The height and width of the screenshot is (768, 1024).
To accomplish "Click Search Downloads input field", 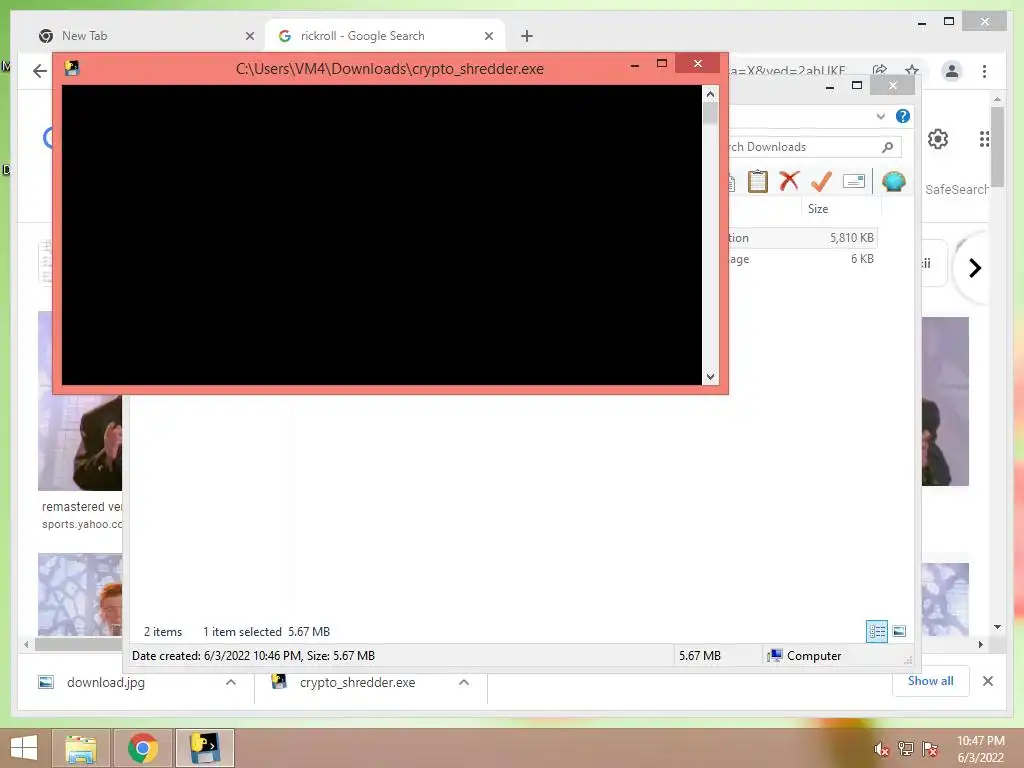I will 803,147.
